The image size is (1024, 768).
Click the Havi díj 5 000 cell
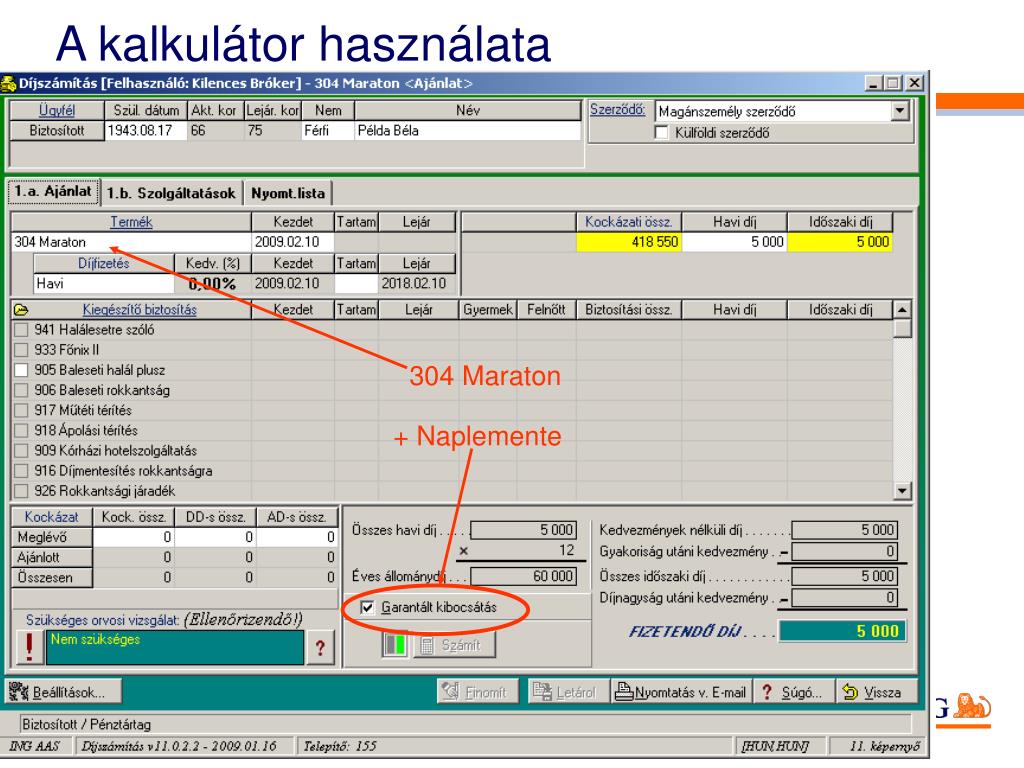pyautogui.click(x=734, y=242)
